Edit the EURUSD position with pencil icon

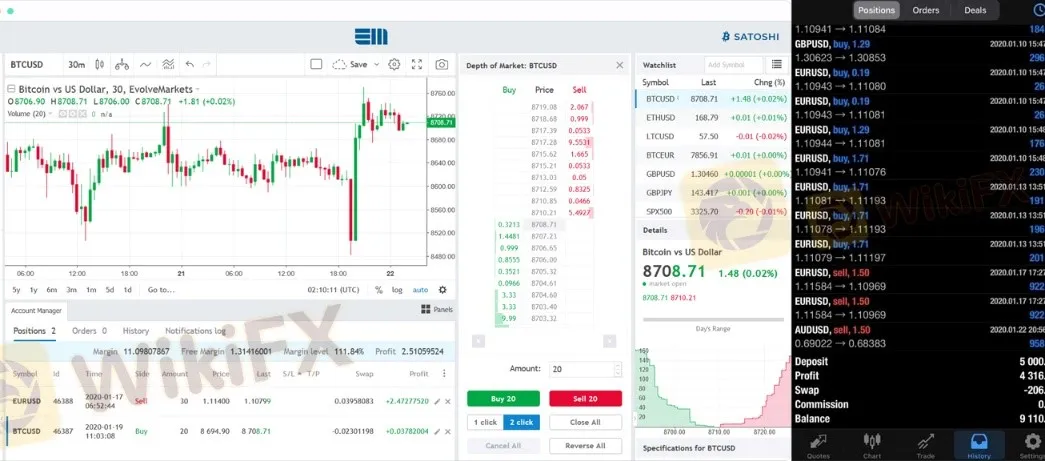click(x=437, y=401)
